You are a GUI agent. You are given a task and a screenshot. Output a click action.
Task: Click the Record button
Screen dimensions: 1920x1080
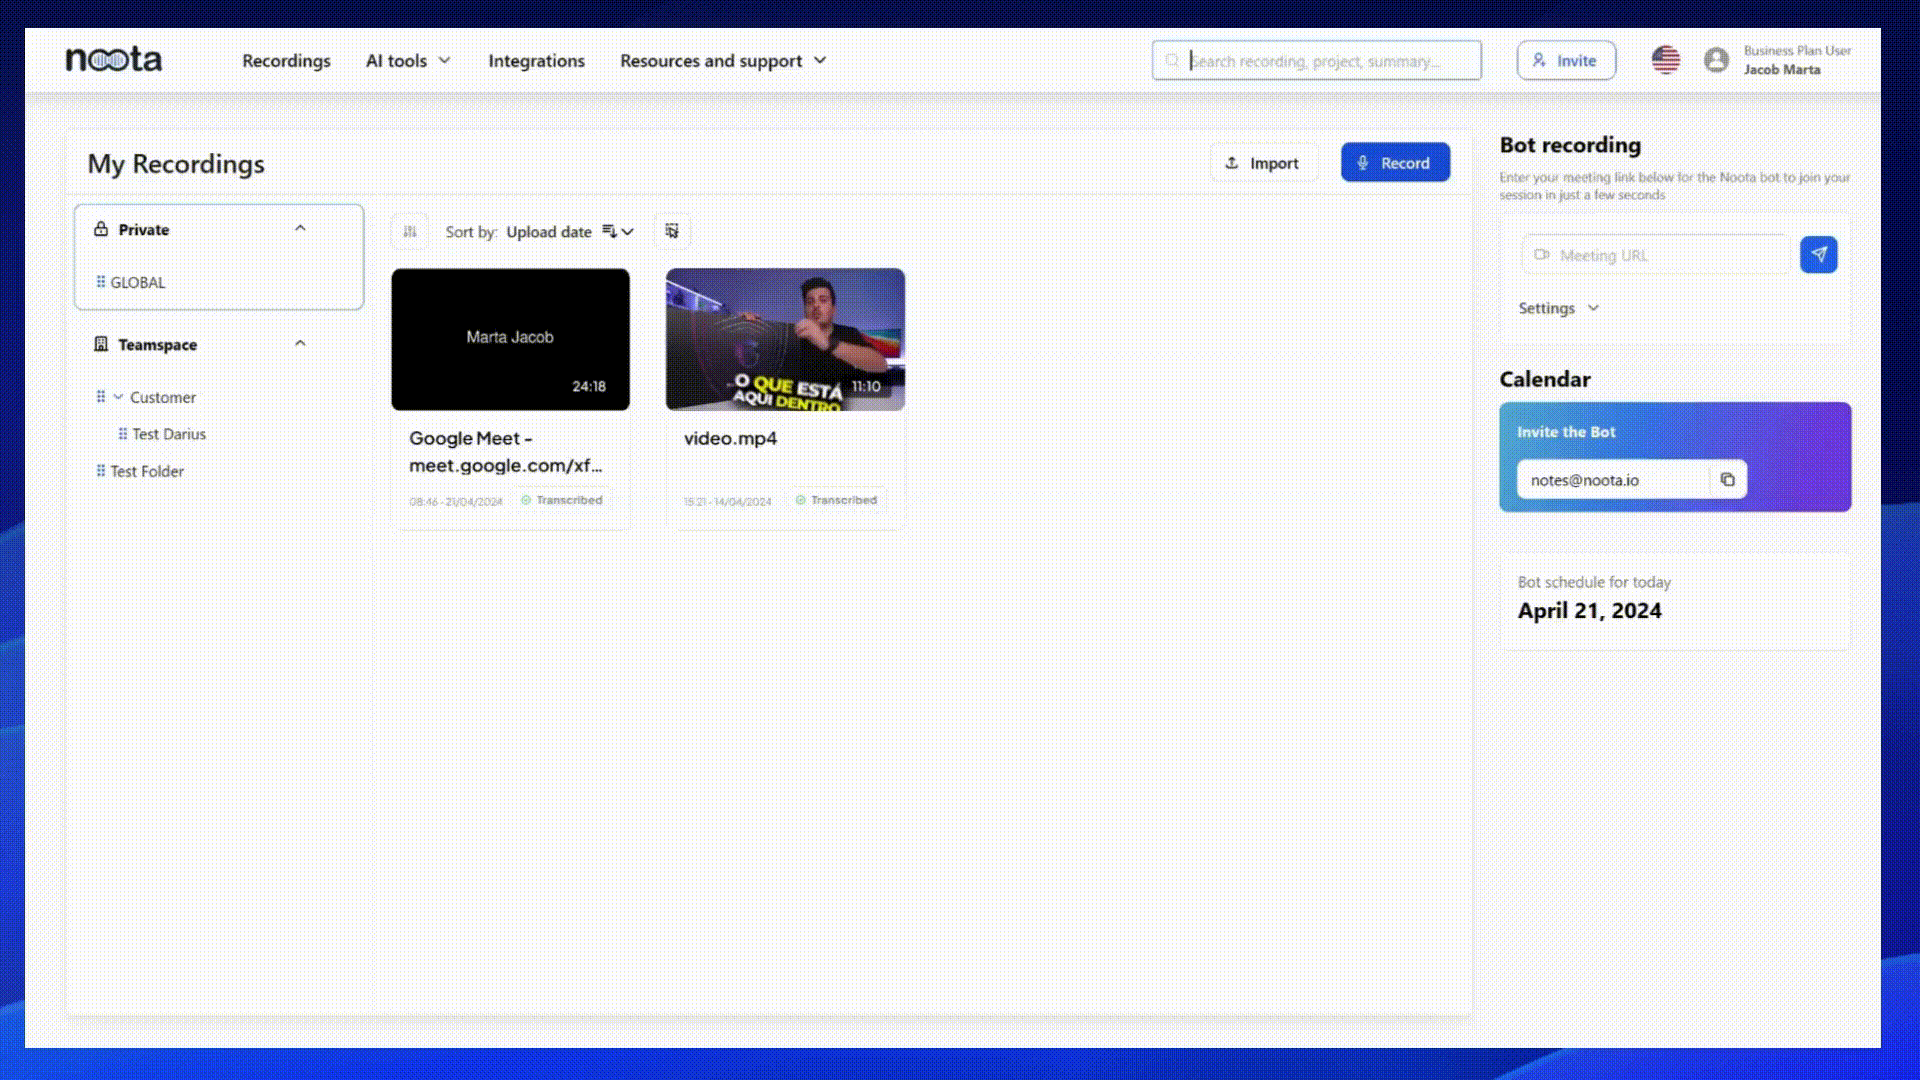[x=1395, y=163]
